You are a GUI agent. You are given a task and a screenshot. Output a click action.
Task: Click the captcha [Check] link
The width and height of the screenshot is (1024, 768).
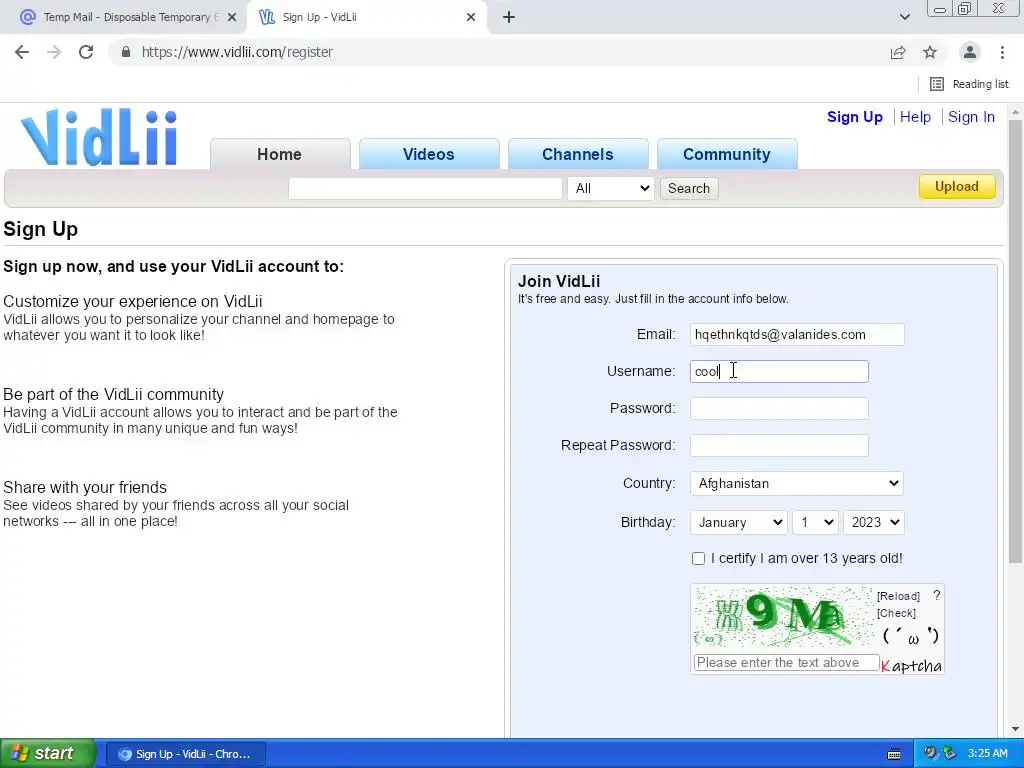tap(896, 613)
